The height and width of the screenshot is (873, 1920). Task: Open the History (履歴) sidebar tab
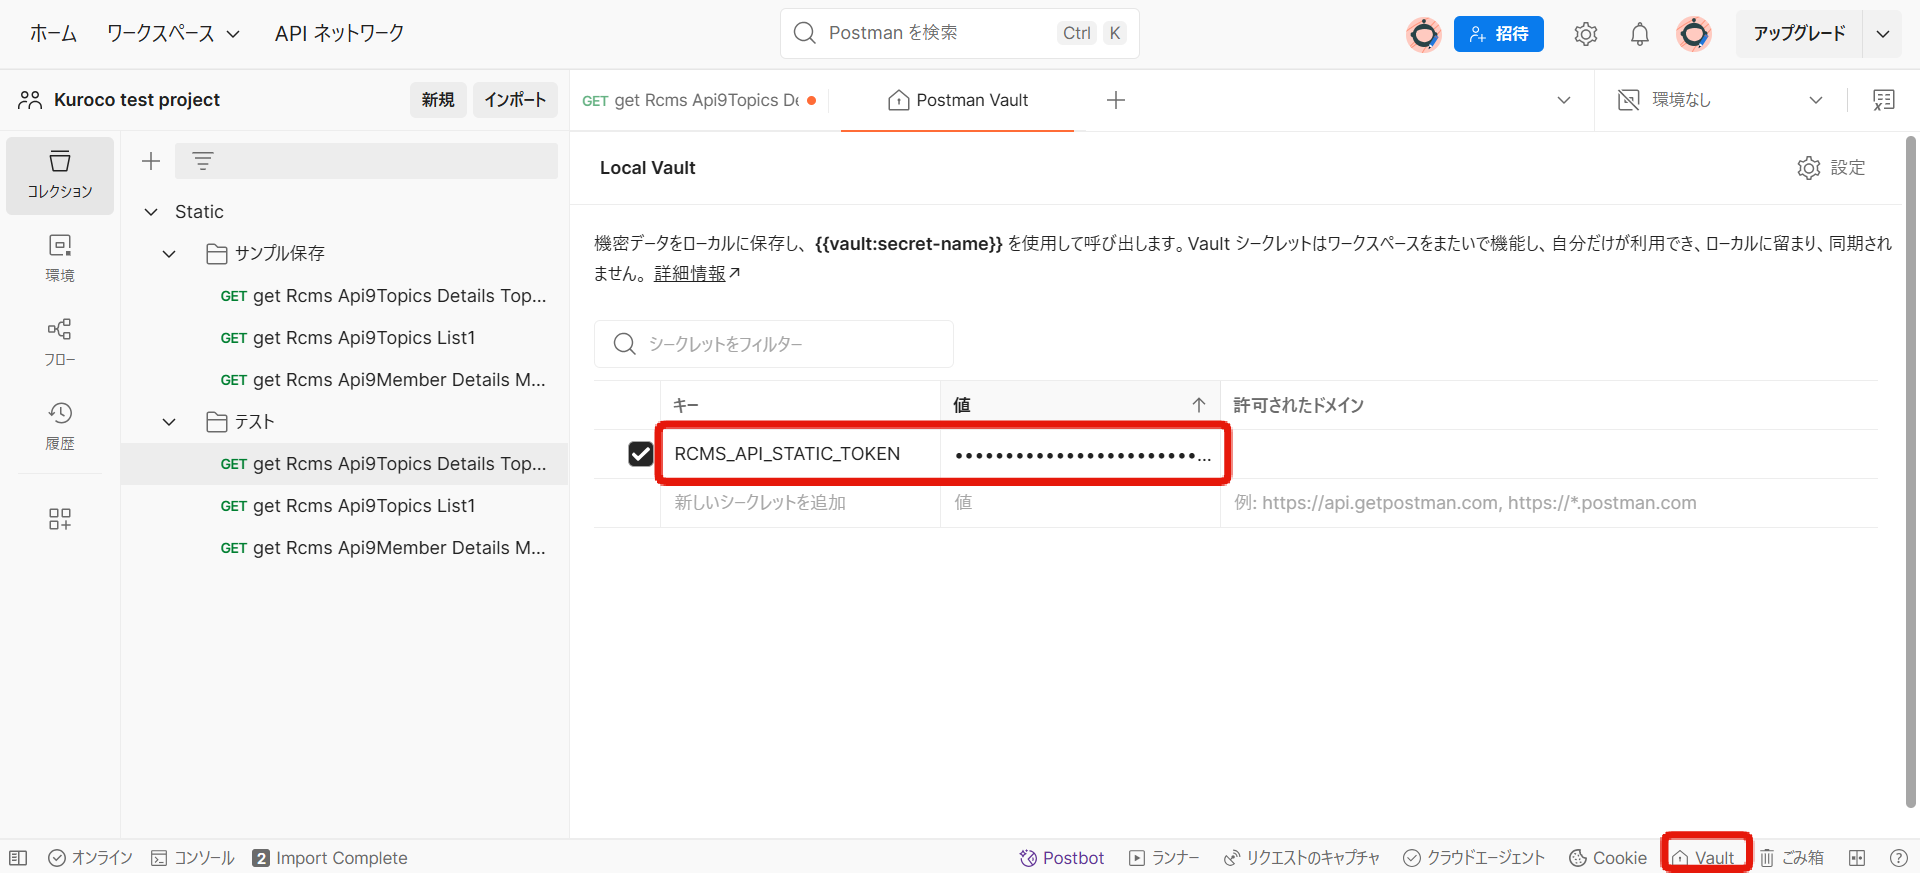tap(60, 426)
